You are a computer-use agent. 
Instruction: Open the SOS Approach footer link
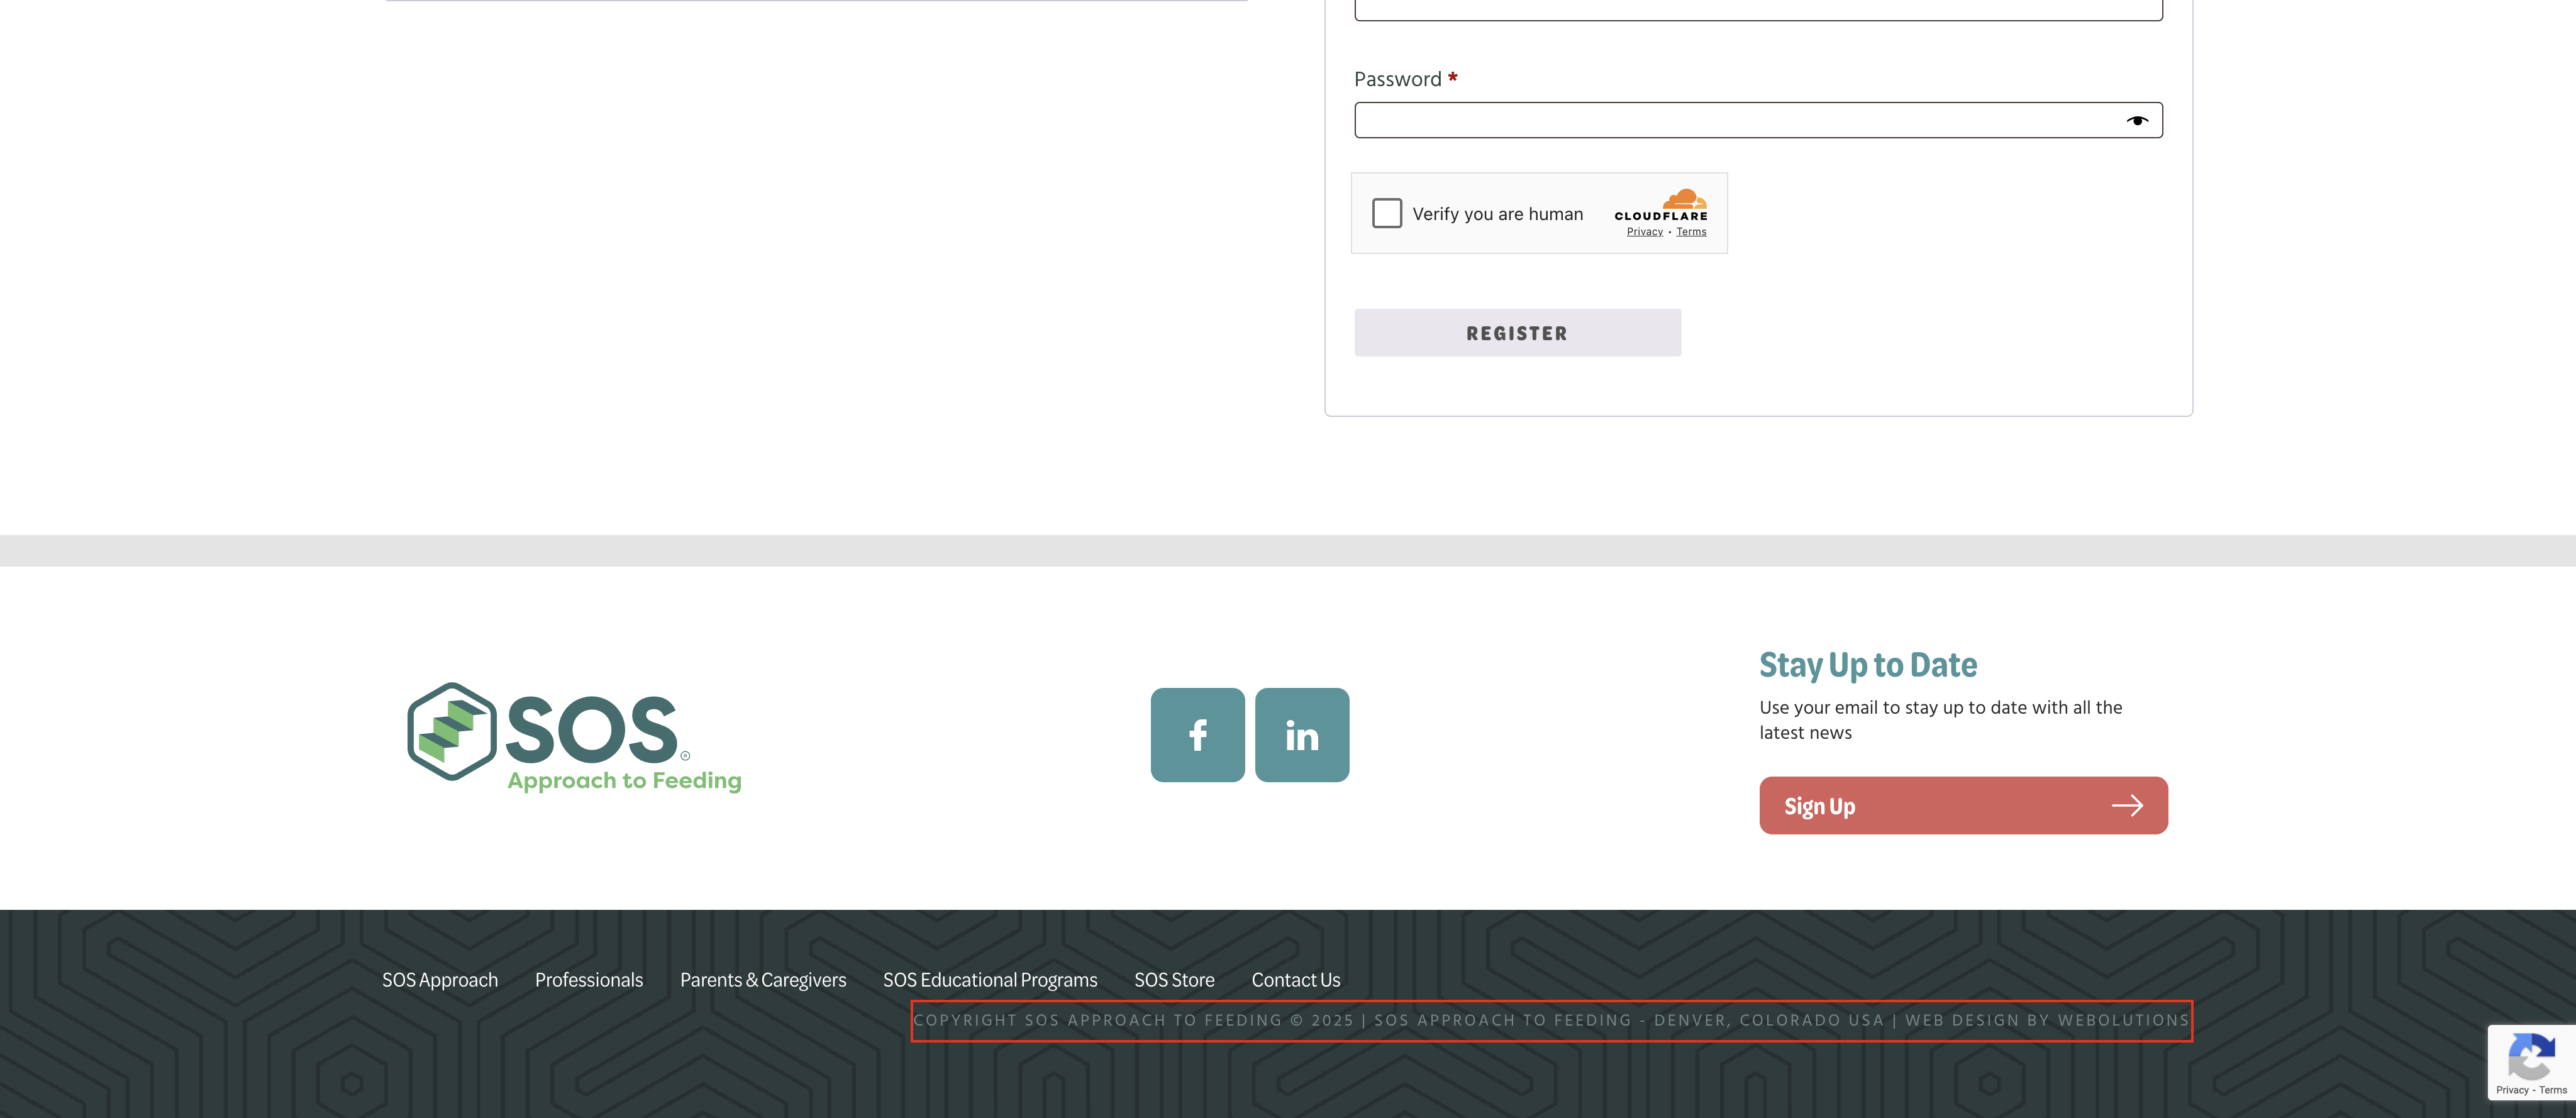[x=440, y=980]
